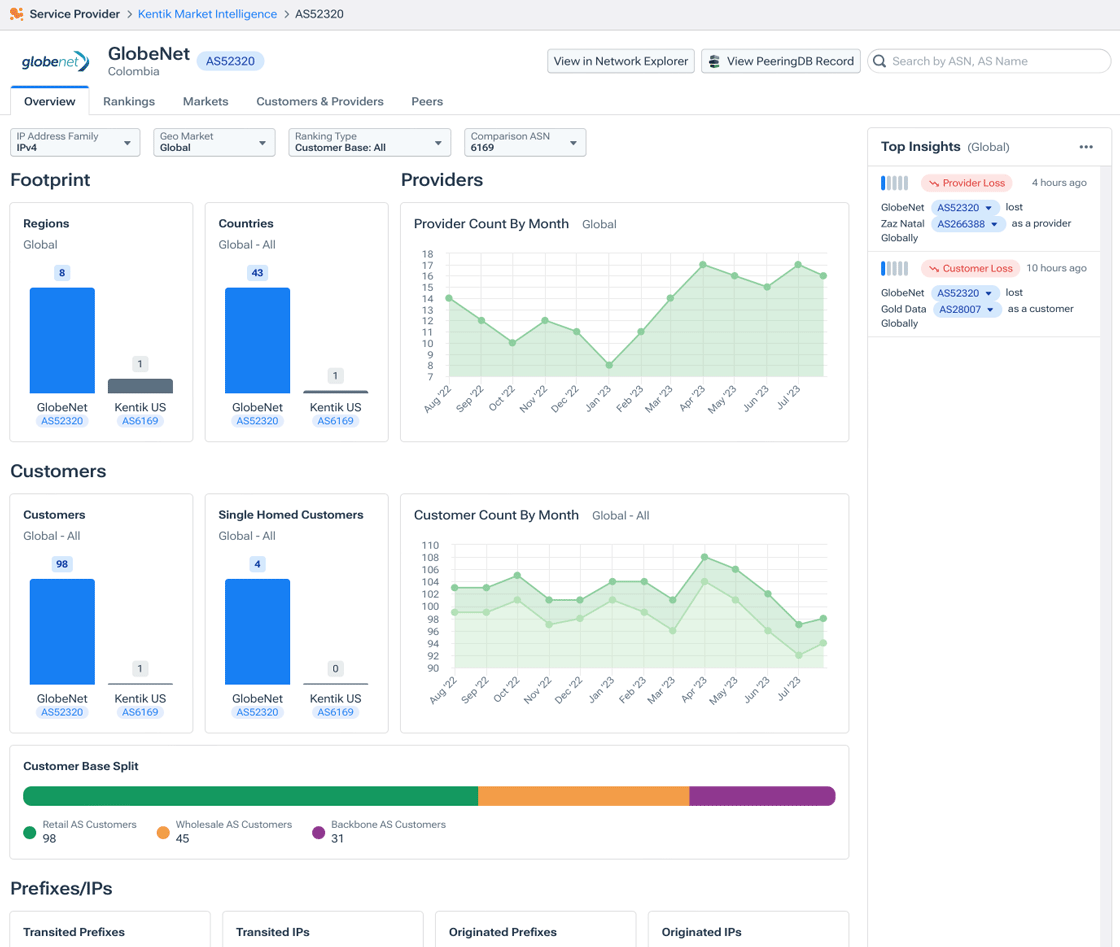Open the Top Insights options via the ellipsis icon
The image size is (1120, 947).
pos(1086,147)
